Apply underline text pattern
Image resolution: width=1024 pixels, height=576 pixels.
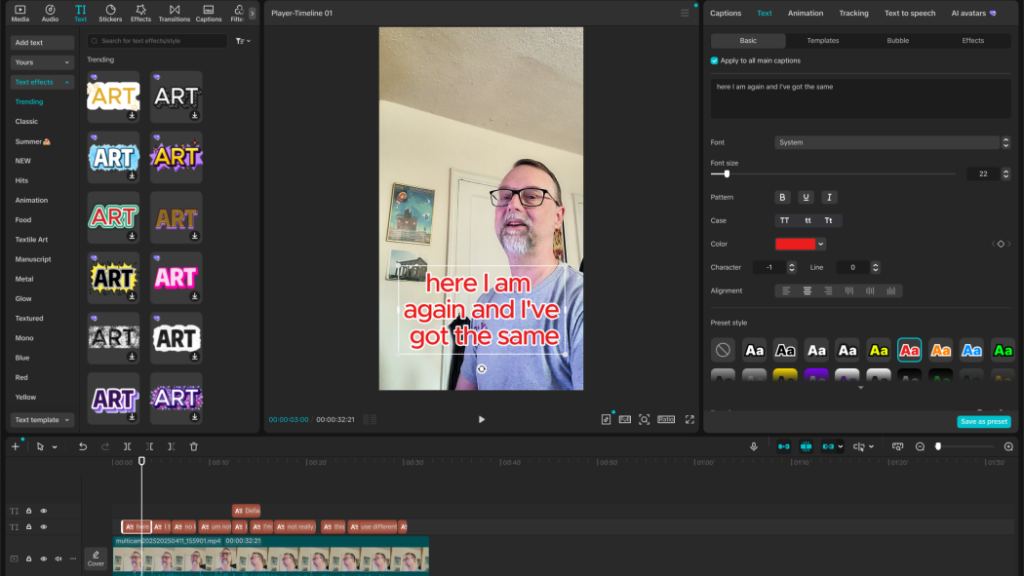click(x=806, y=197)
